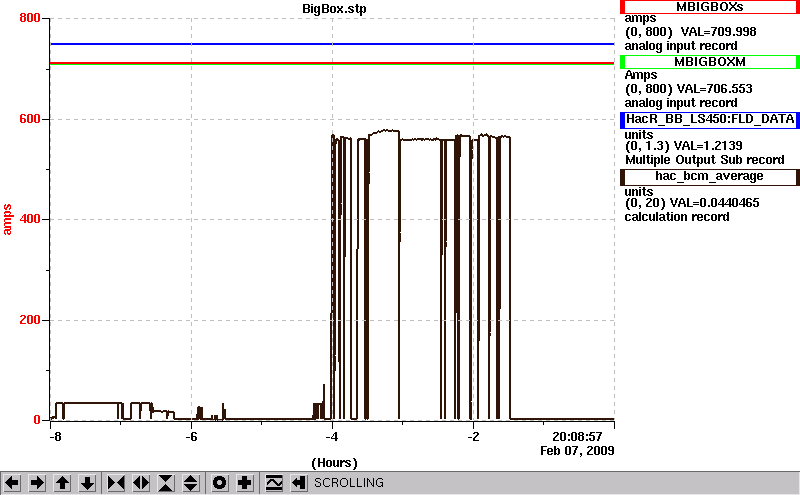
Task: Click the vertical zoom-in hourglass icon
Action: click(x=166, y=482)
